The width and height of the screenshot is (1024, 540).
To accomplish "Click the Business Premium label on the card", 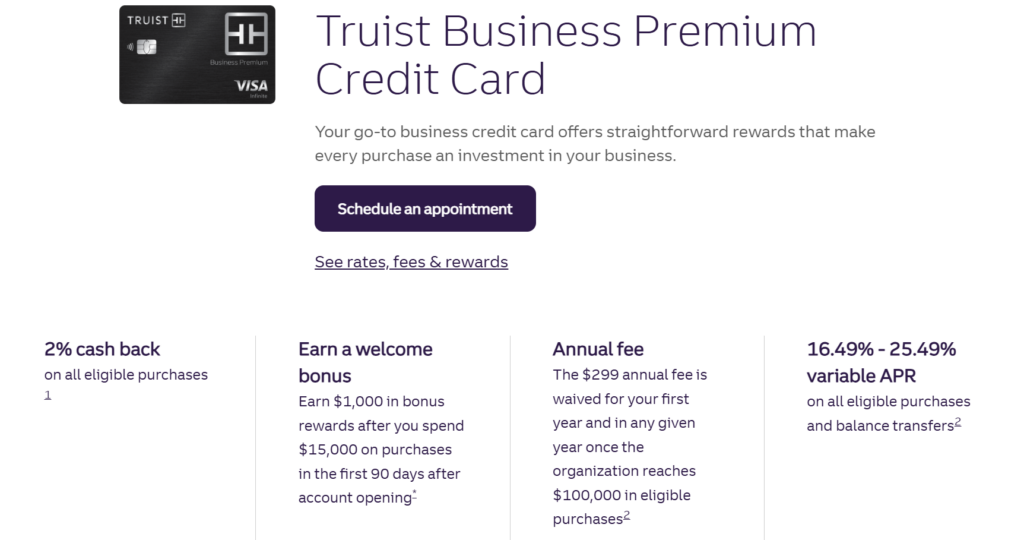I will [239, 63].
